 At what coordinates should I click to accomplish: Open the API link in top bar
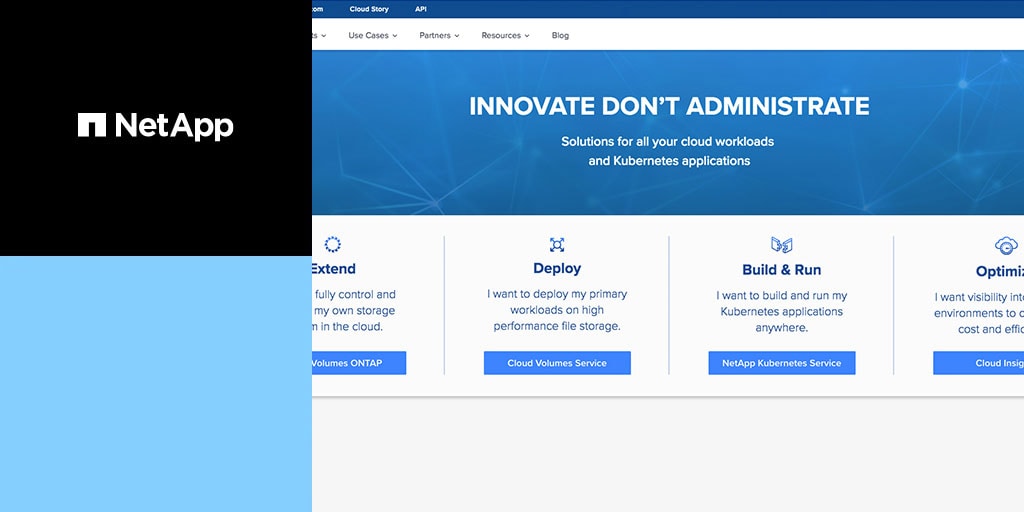421,9
